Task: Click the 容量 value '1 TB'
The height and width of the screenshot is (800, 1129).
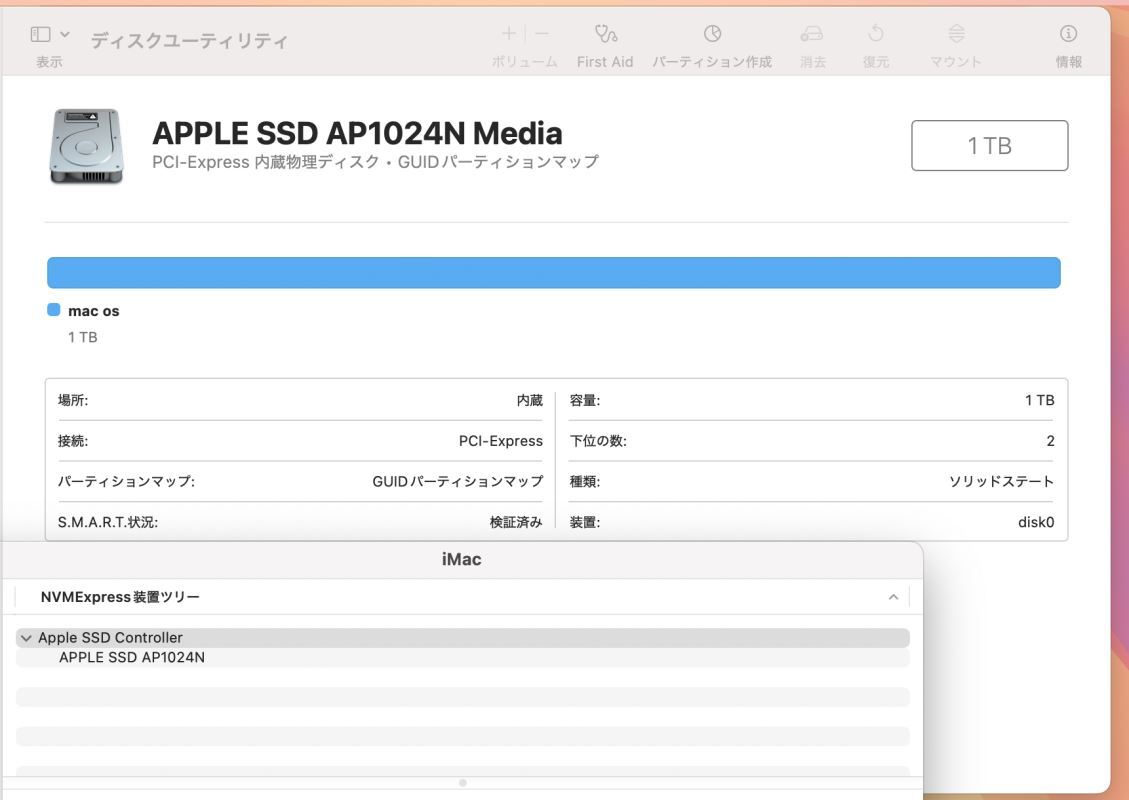Action: click(1040, 400)
